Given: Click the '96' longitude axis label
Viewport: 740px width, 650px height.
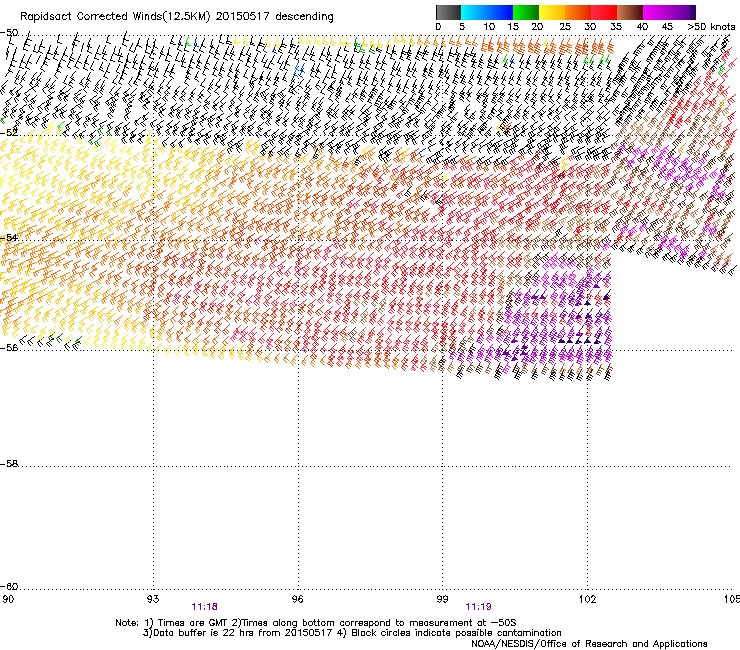Looking at the screenshot, I should click(298, 599).
